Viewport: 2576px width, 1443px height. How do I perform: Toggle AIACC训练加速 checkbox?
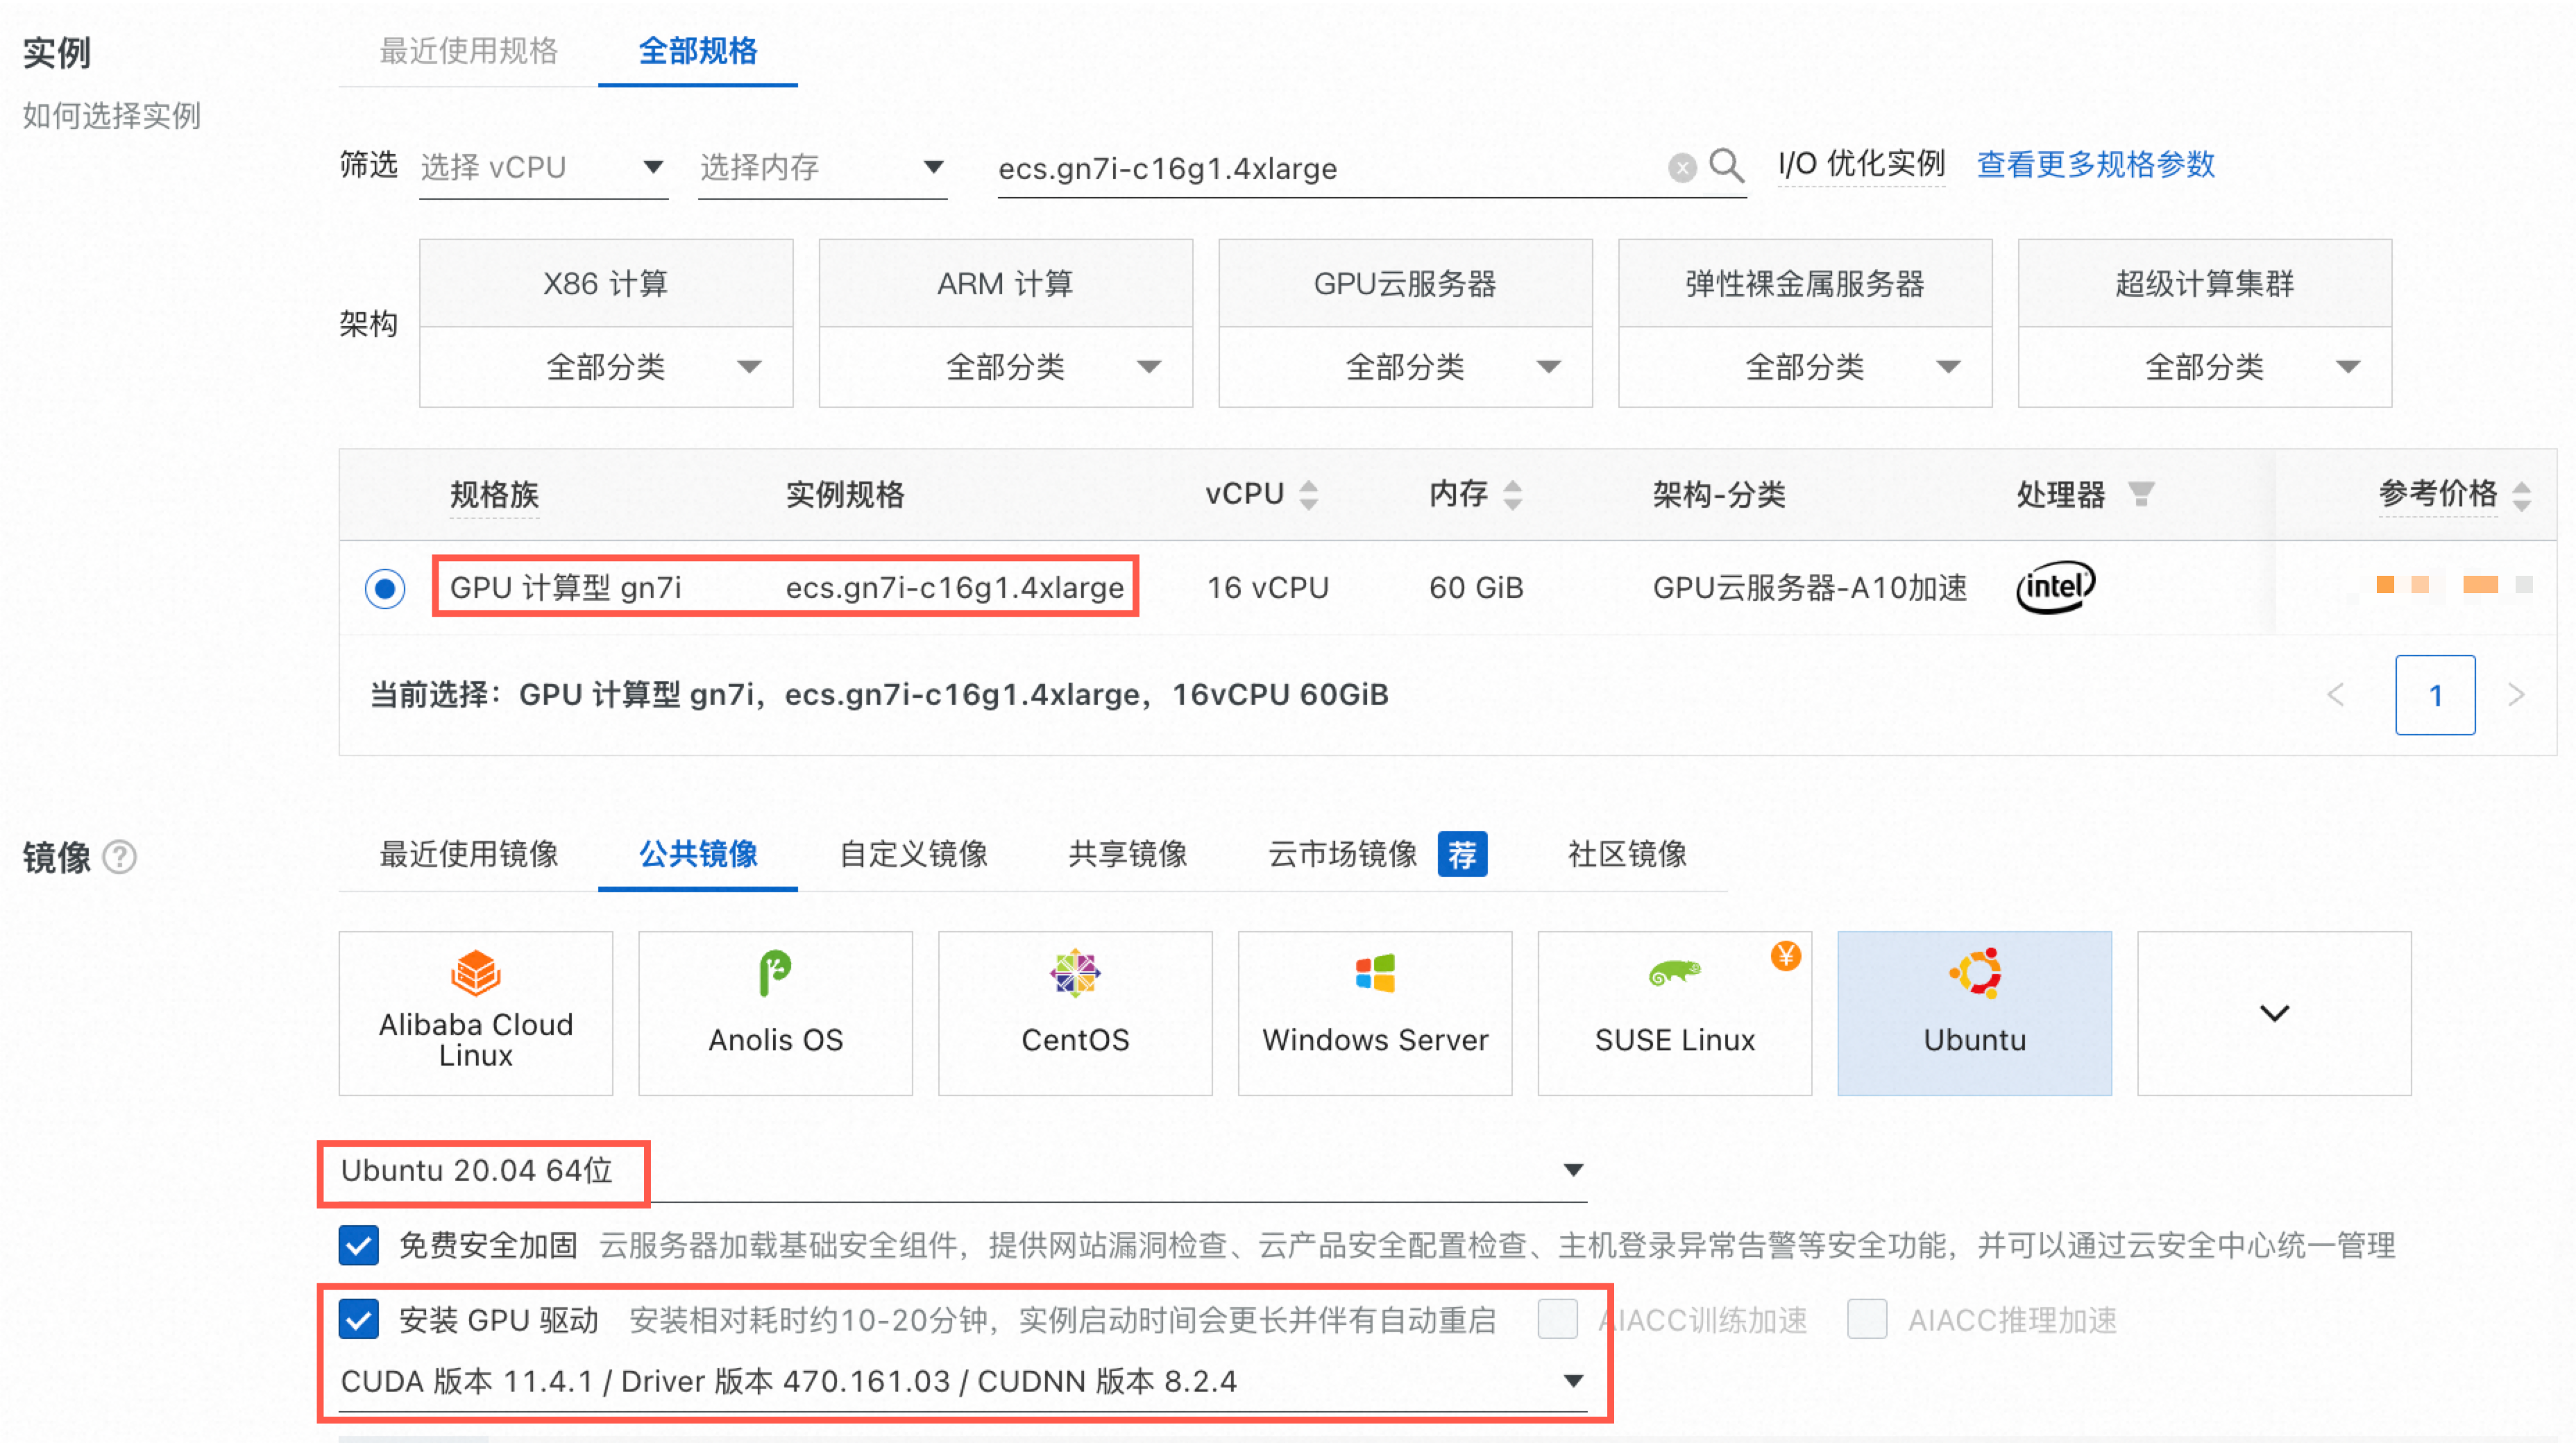[1558, 1319]
